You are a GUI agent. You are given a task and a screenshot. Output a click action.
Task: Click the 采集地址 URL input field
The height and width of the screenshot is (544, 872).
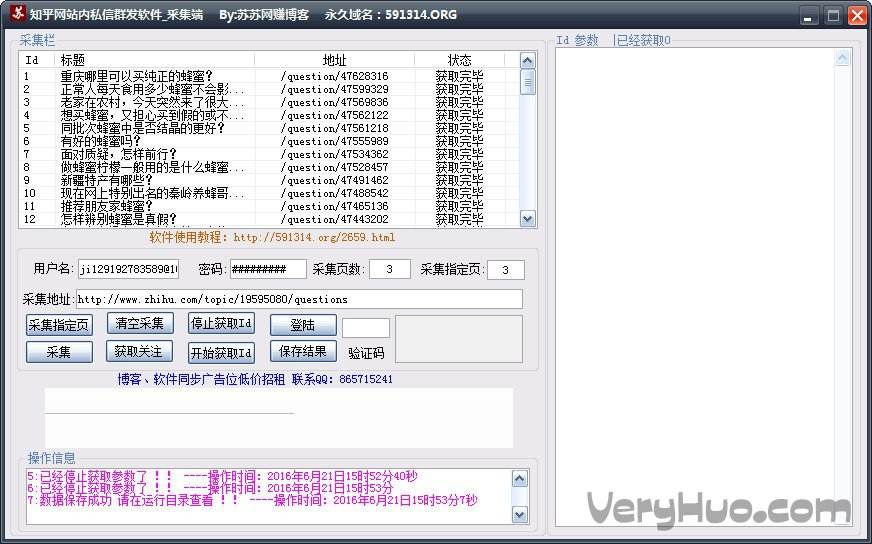[x=299, y=299]
